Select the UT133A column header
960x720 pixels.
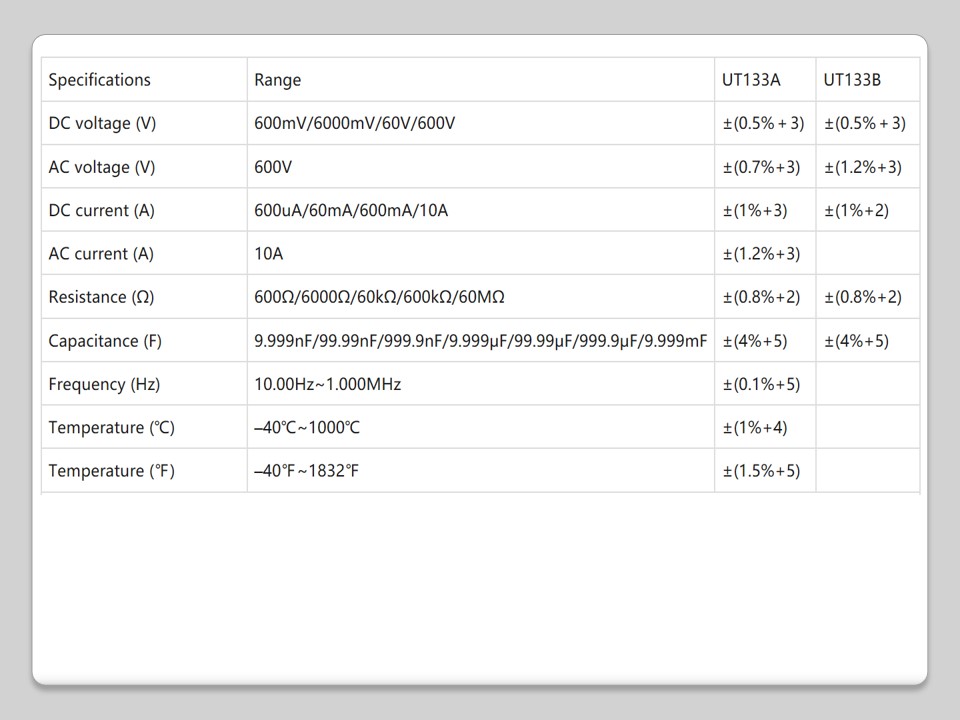tap(751, 80)
